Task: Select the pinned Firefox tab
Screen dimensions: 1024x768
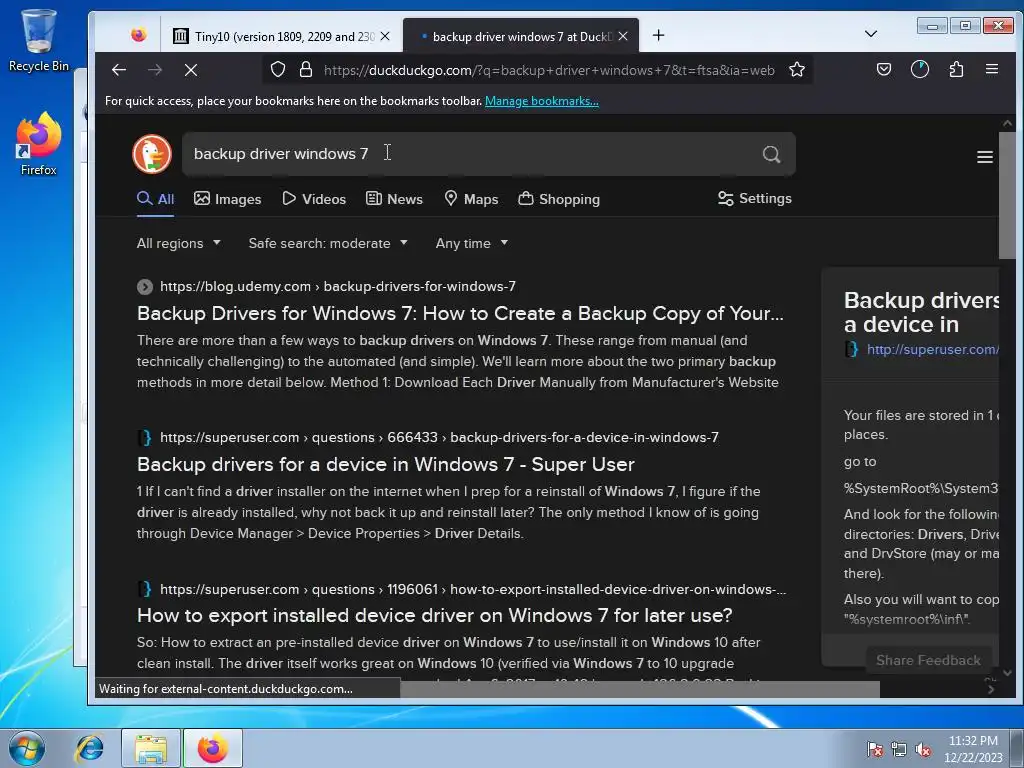Action: 138,35
